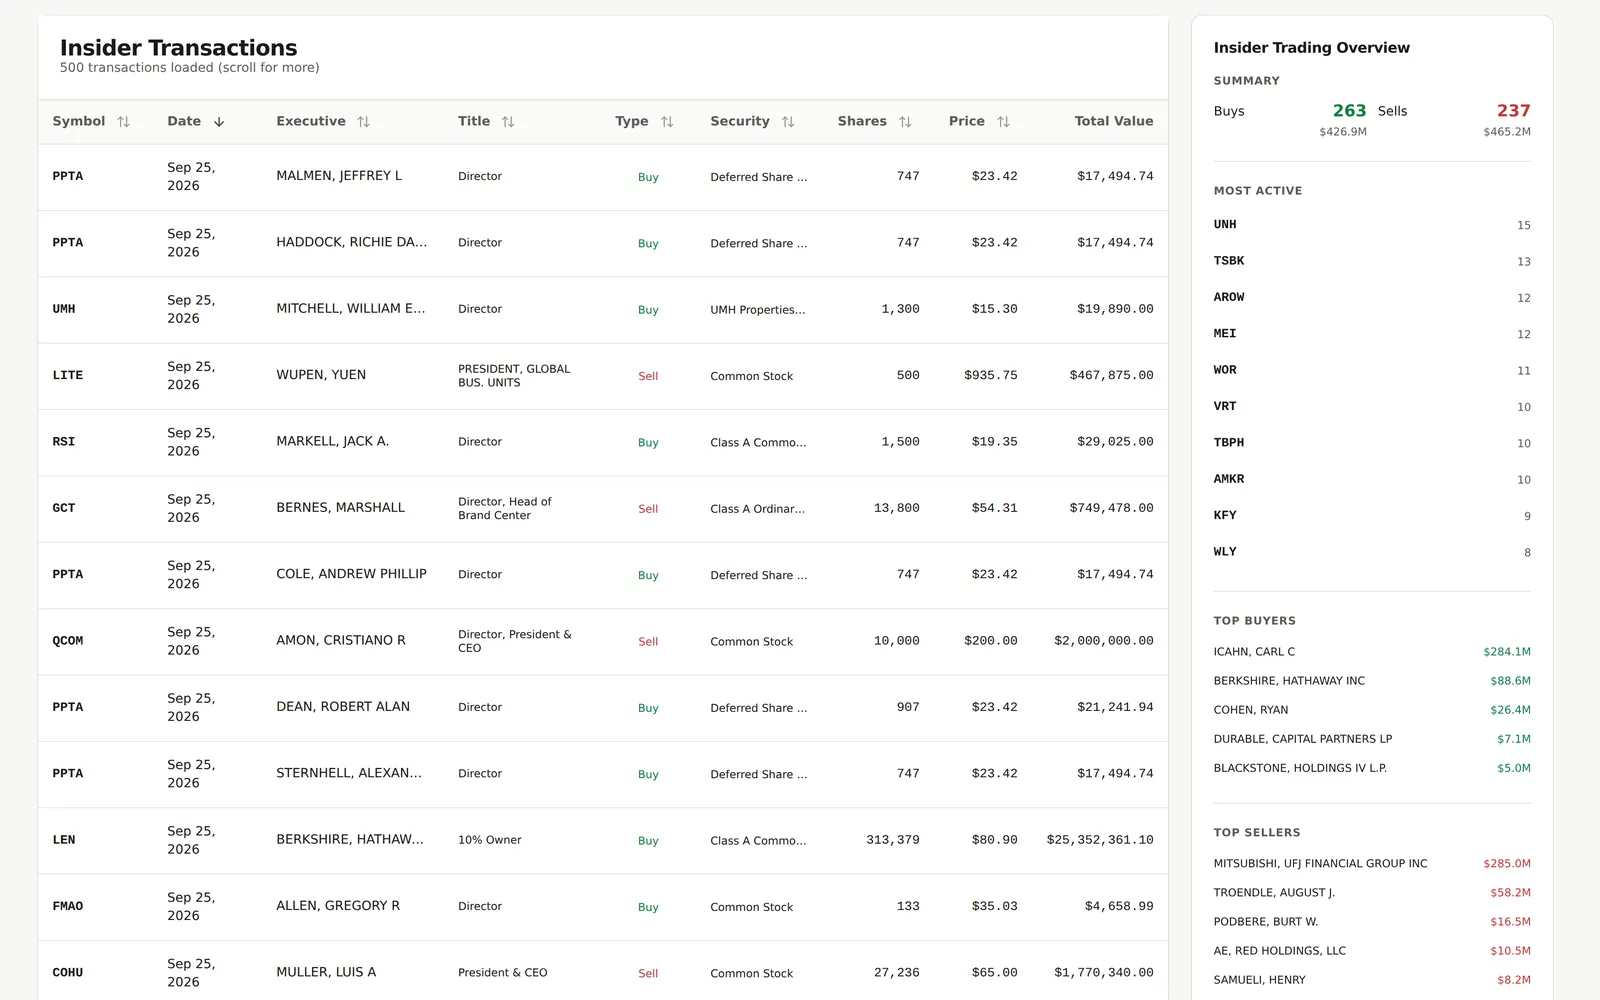Click the Executive column header label

coord(311,121)
